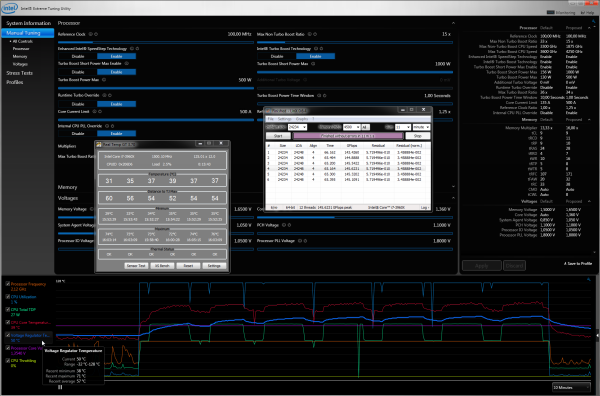The width and height of the screenshot is (600, 396).
Task: Click the Intel logo in title bar
Action: (10, 8)
